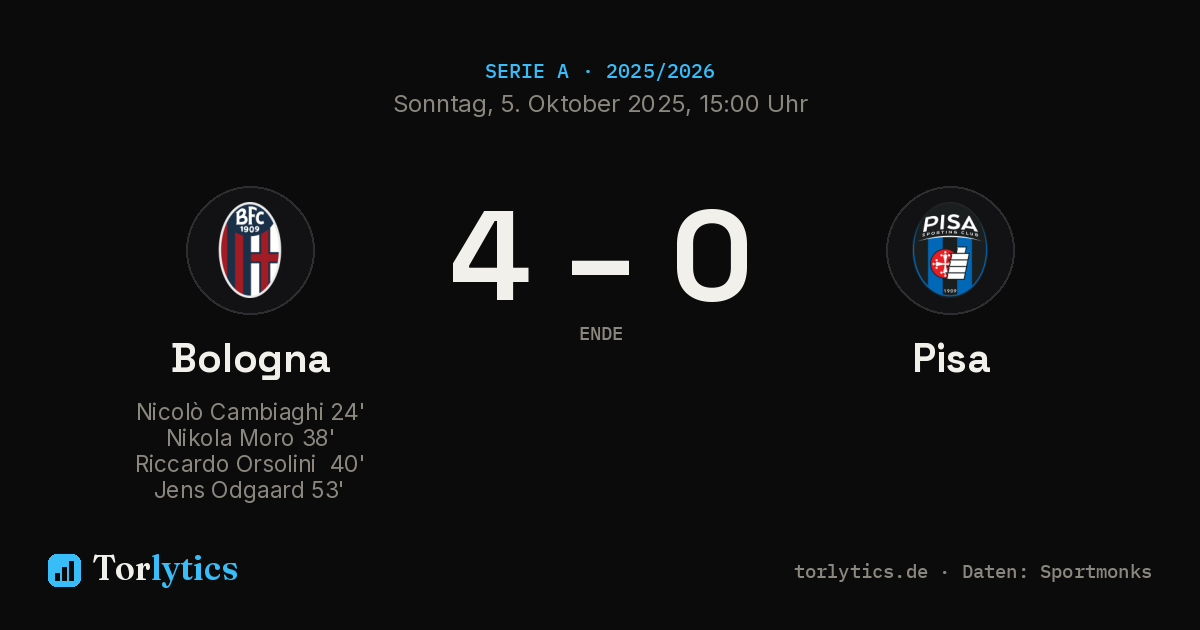
Task: Click the Serie A 2025/2026 league label
Action: pyautogui.click(x=600, y=72)
